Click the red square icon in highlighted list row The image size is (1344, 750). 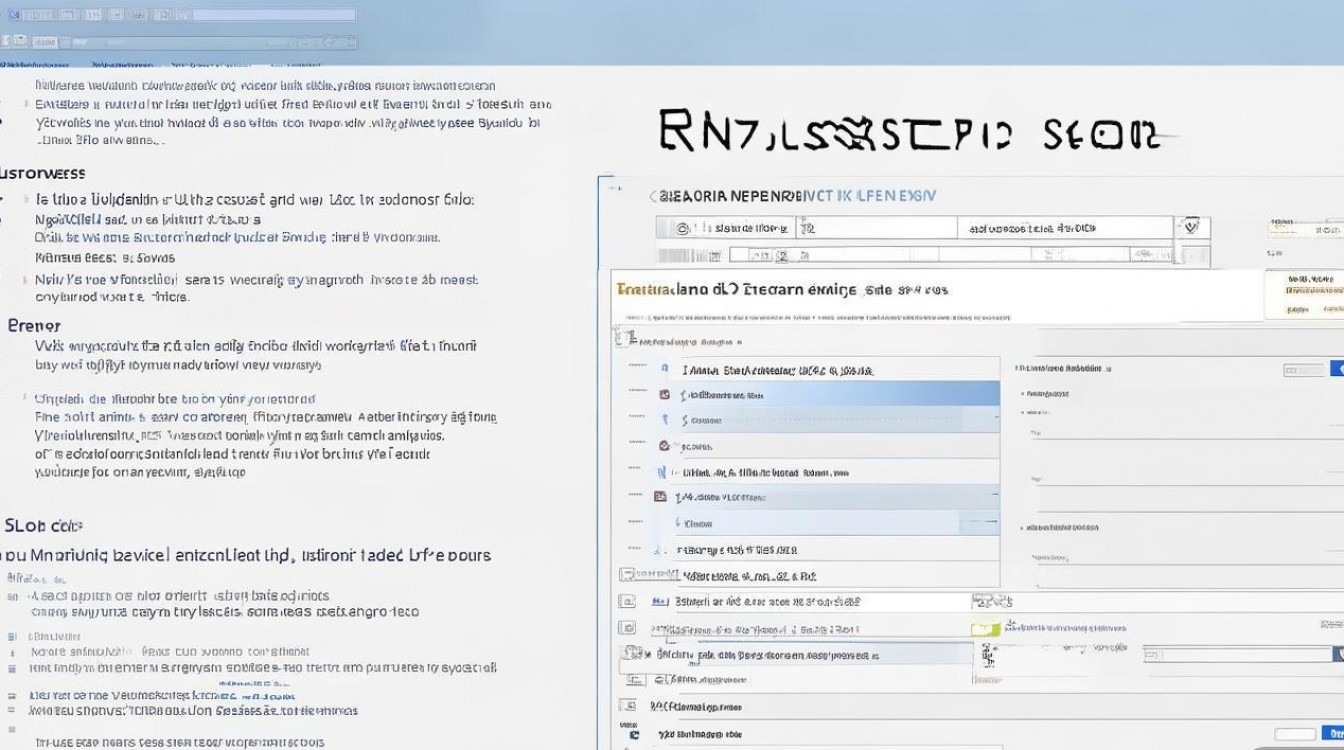[x=664, y=394]
